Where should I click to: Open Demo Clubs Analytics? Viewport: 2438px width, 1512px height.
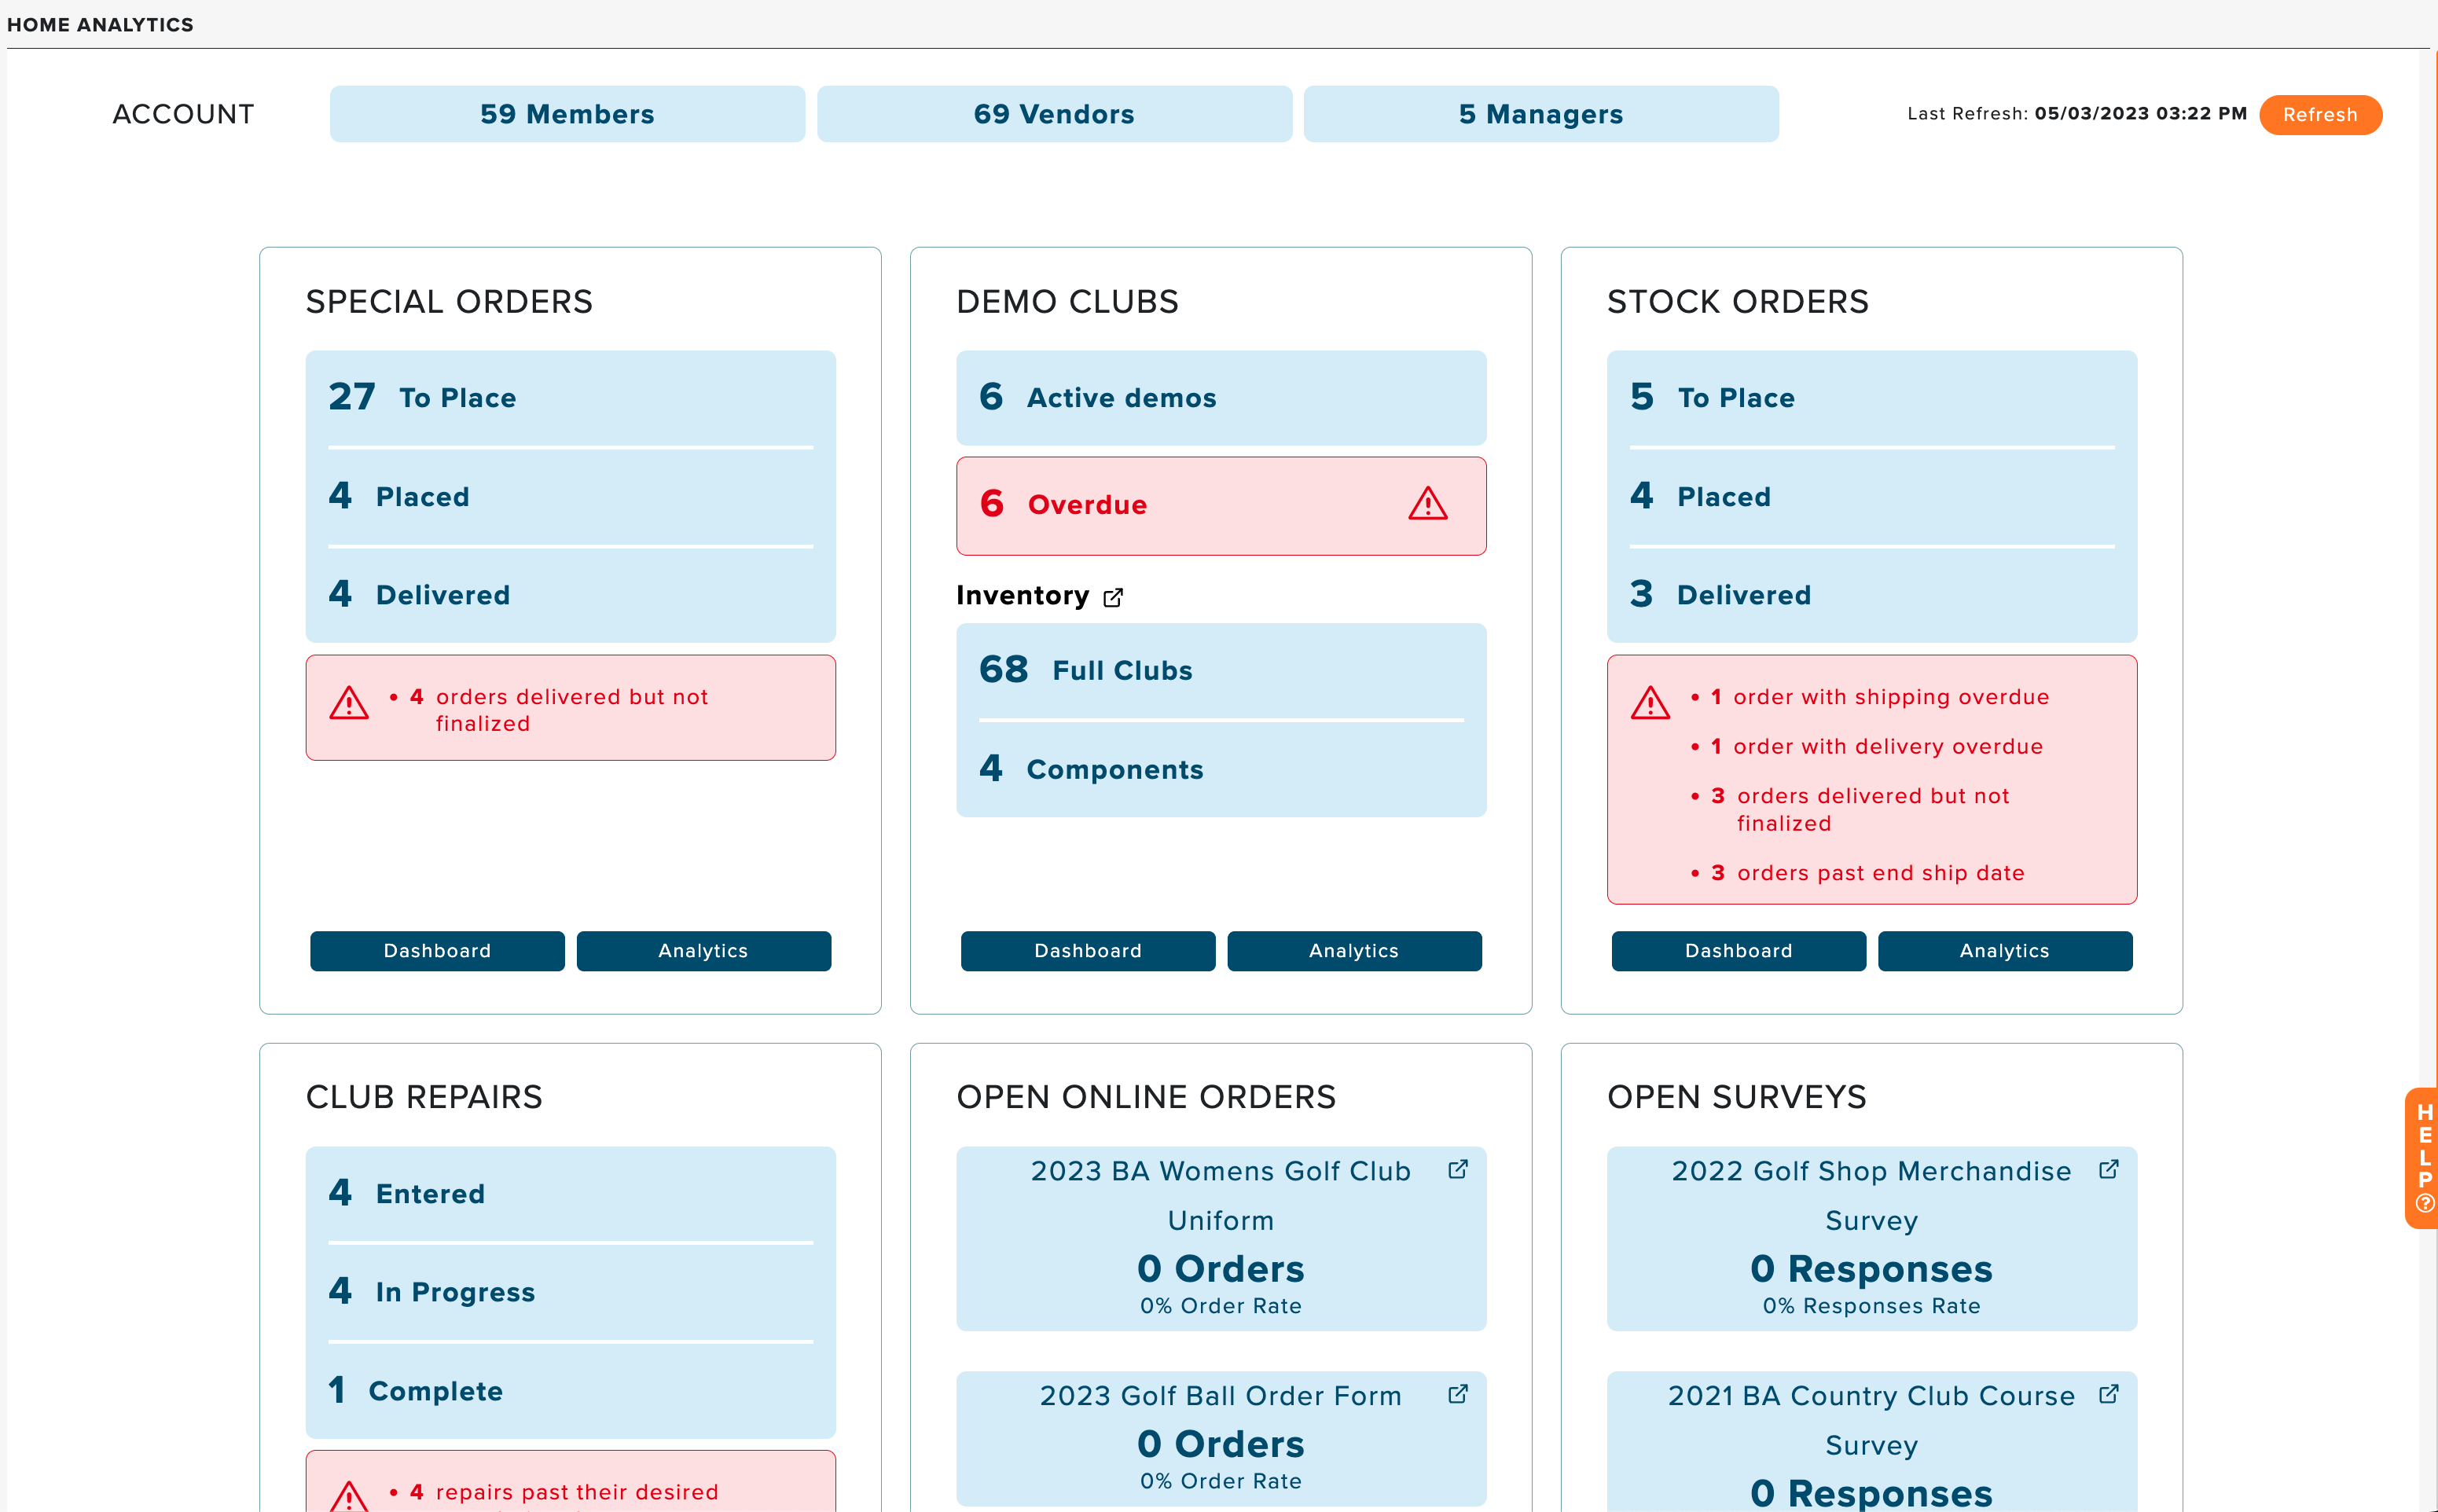point(1354,951)
